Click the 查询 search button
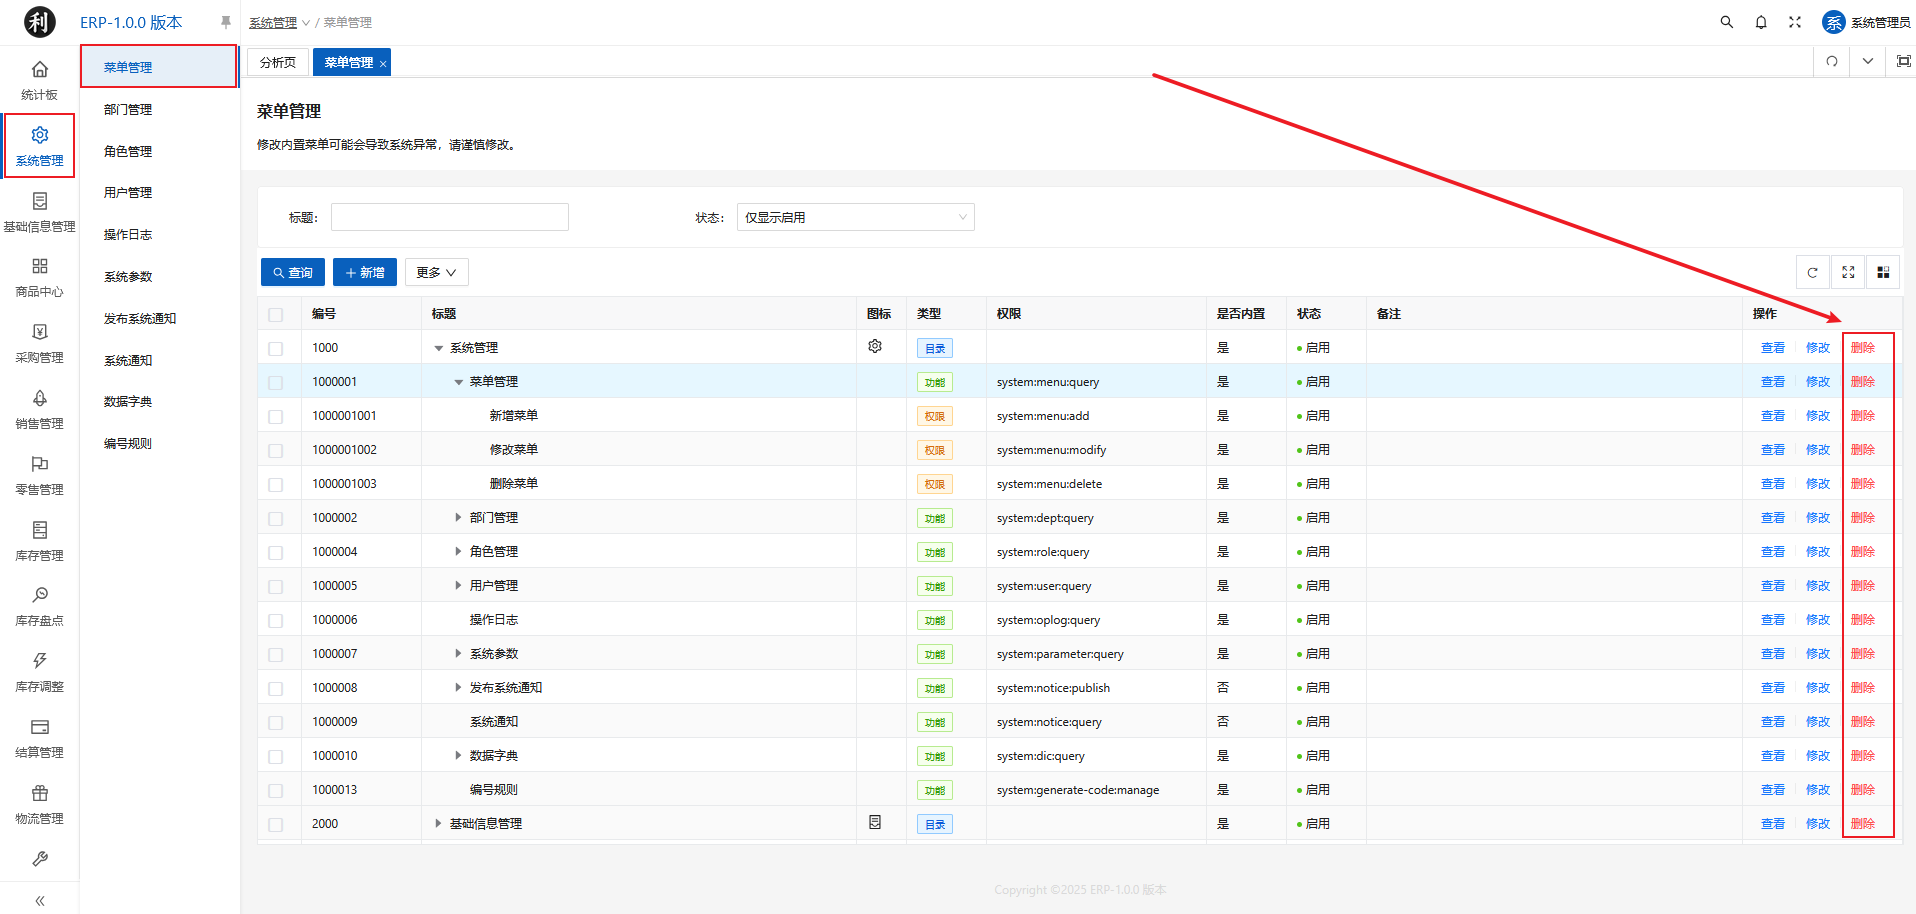The height and width of the screenshot is (914, 1916). [293, 272]
